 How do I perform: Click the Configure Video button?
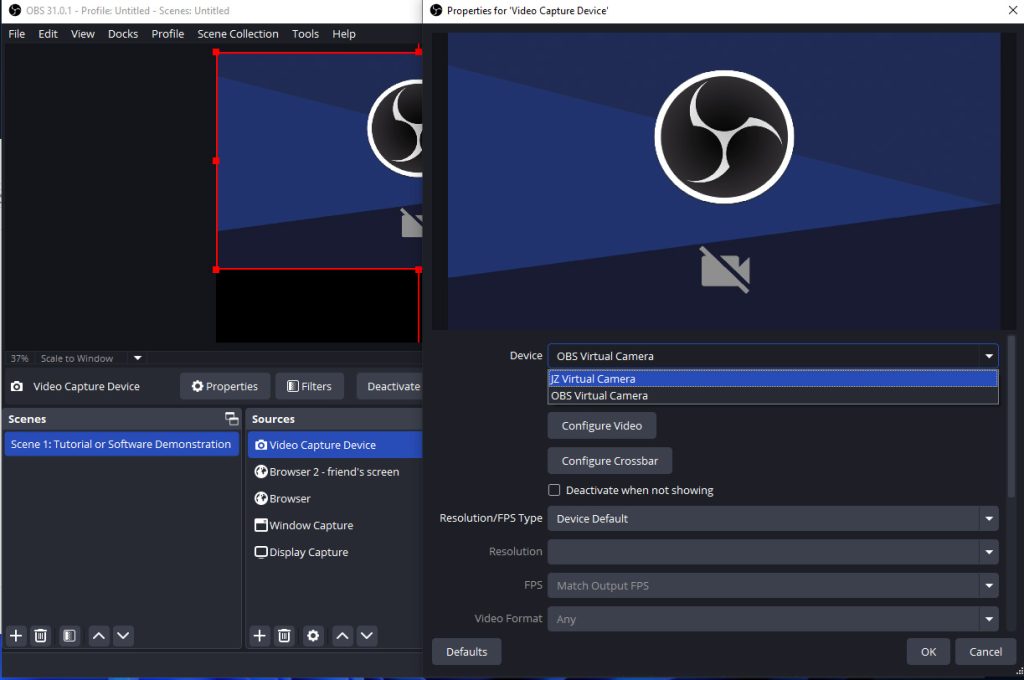[601, 426]
